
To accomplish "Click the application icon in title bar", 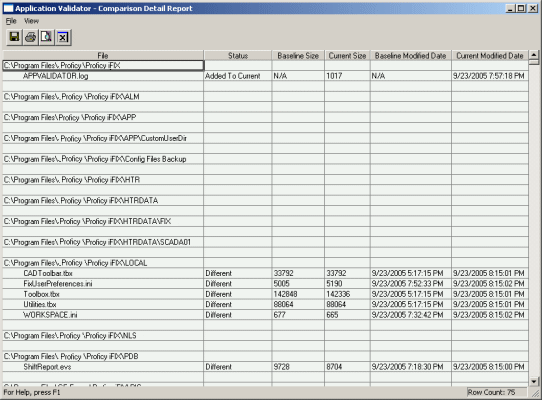I will [8, 8].
